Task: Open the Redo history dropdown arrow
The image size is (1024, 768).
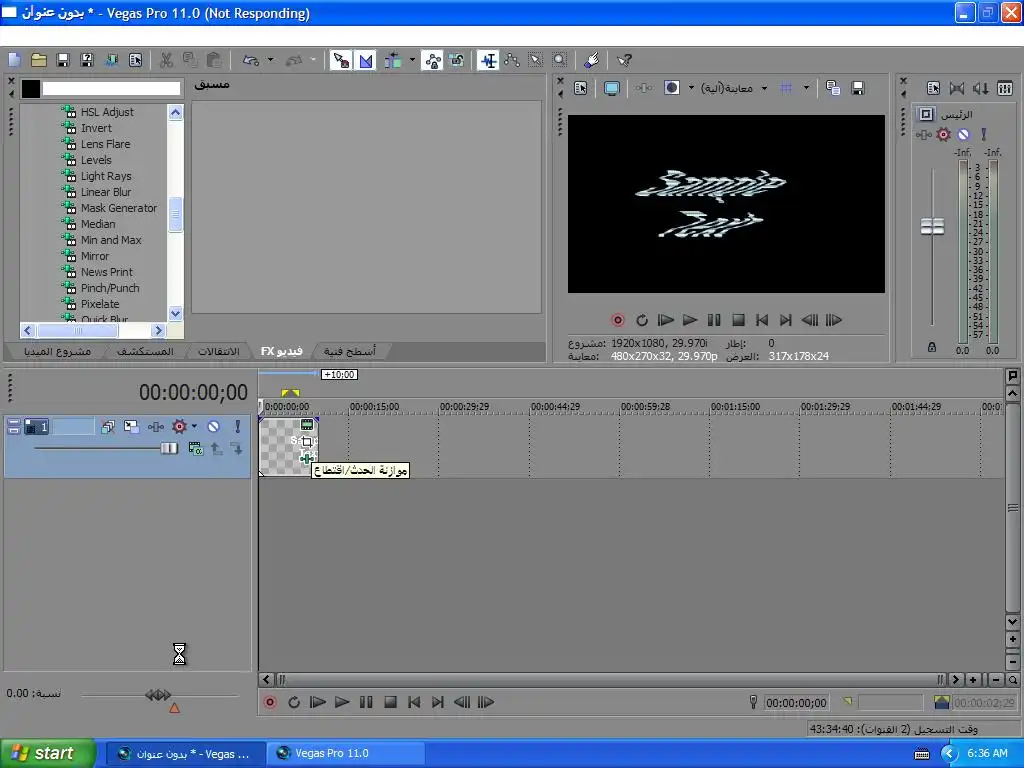Action: 313,60
